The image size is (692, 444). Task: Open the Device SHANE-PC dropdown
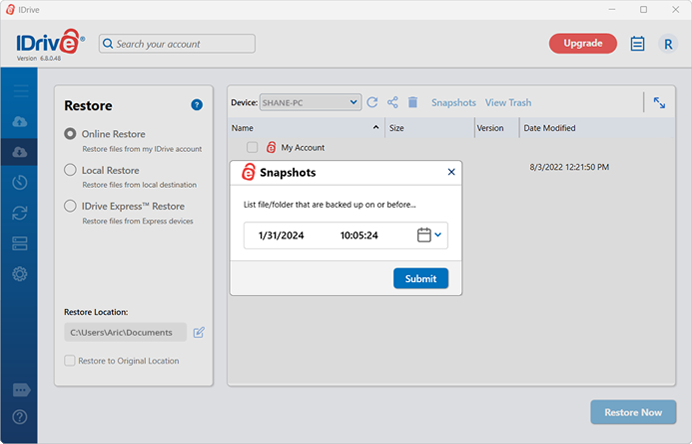(x=310, y=102)
